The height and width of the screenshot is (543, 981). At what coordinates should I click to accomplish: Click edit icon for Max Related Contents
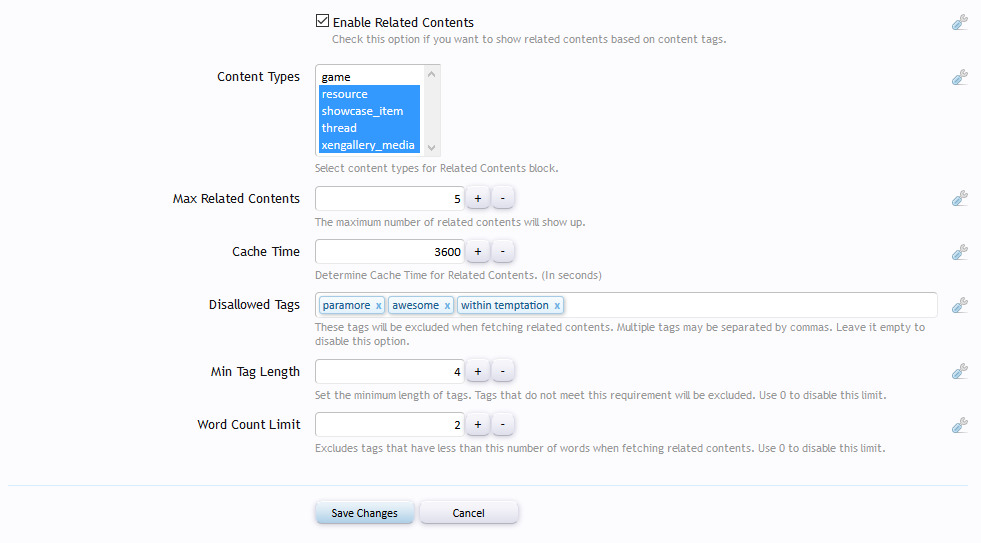coord(960,199)
